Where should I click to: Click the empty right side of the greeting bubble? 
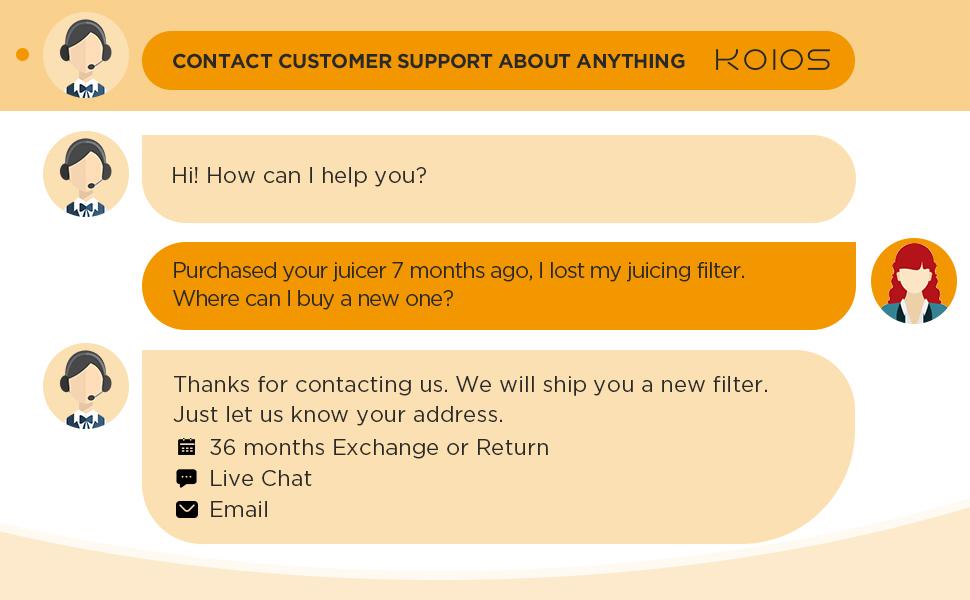coord(700,178)
